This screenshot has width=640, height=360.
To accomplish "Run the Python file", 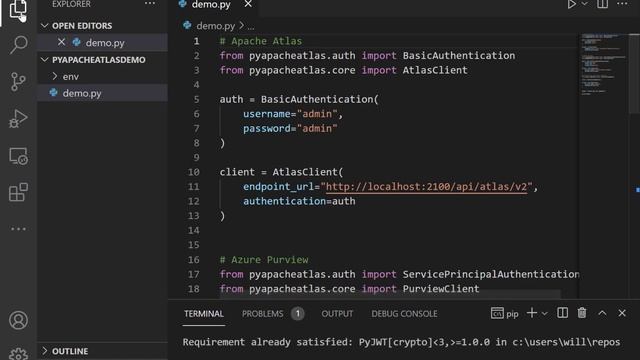I will (571, 4).
